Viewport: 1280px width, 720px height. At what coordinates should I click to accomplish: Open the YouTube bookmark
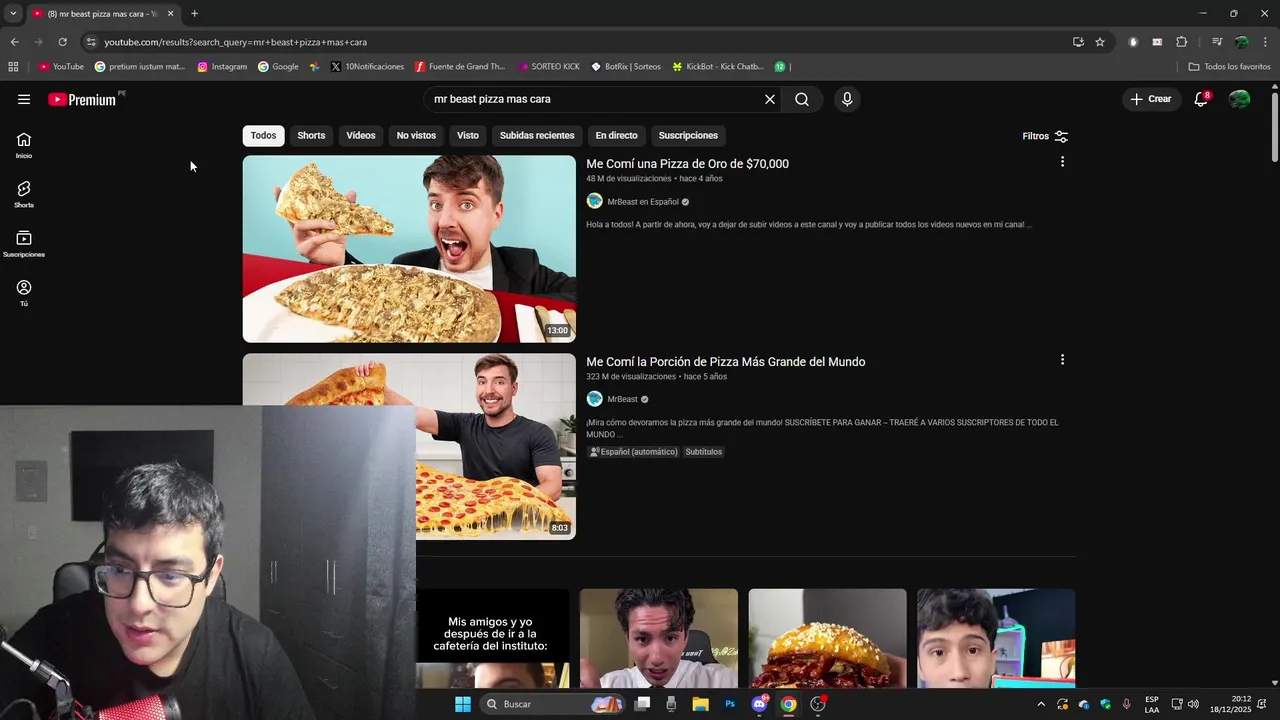[61, 67]
